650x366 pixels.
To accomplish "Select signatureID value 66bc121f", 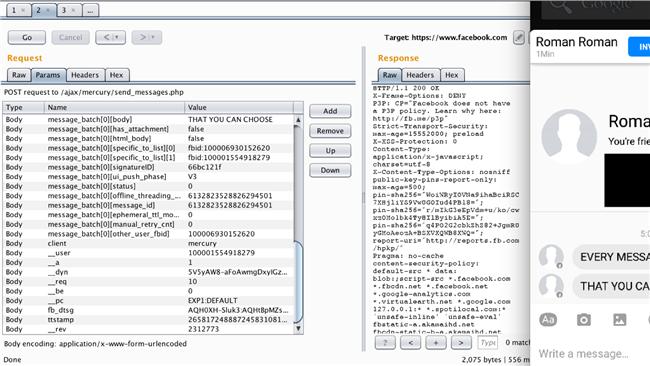I will click(x=205, y=167).
